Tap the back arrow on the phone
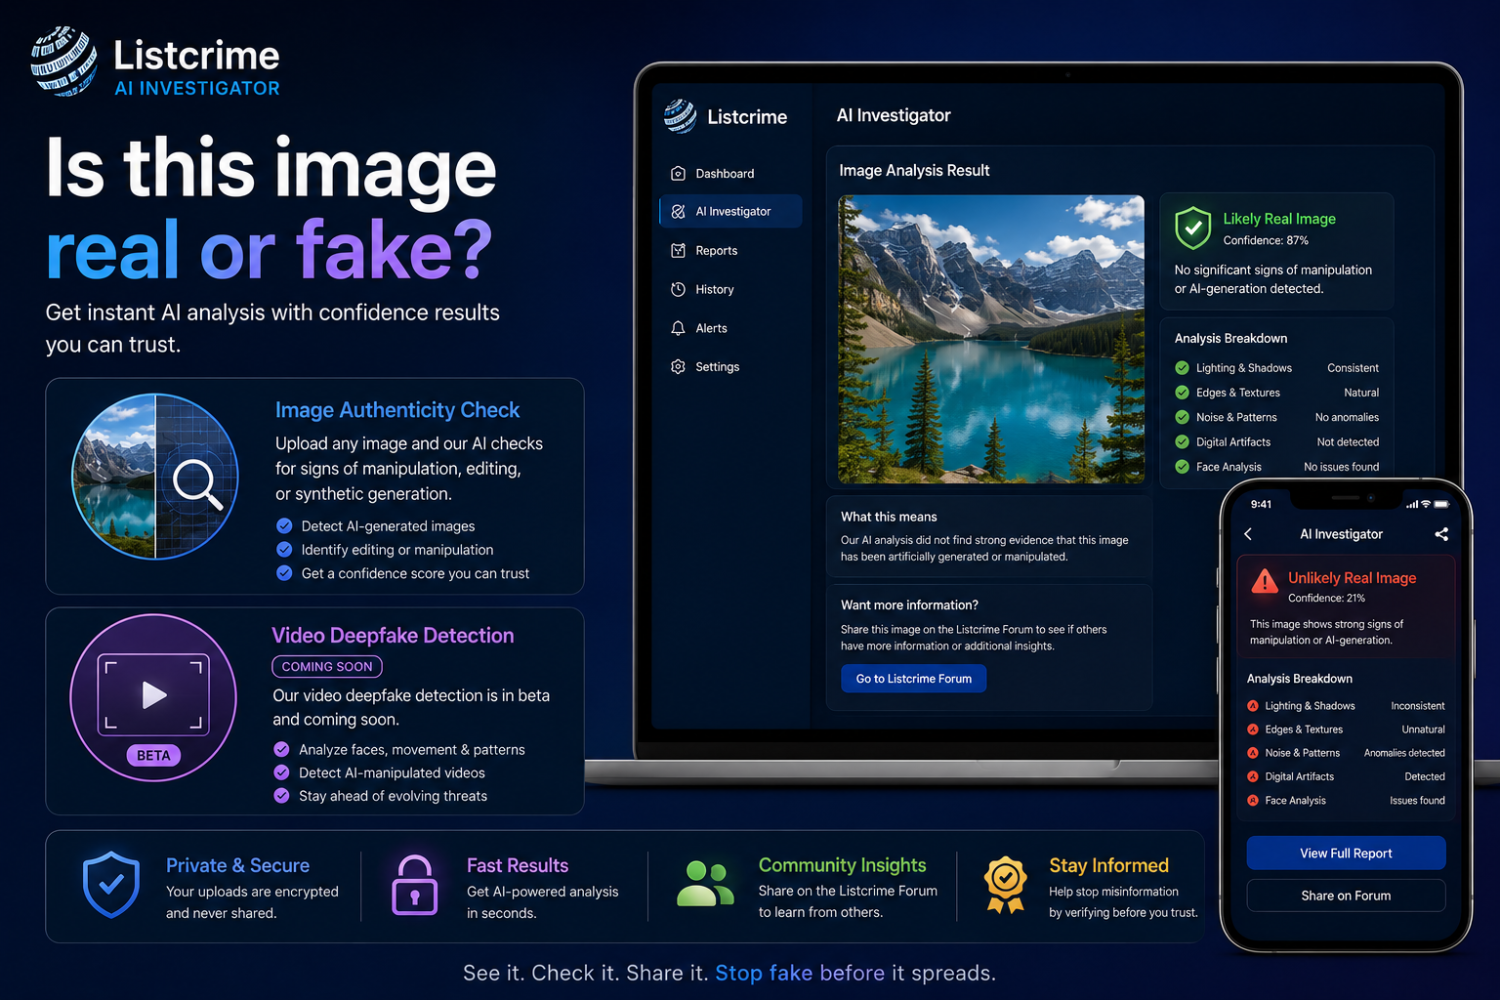Image resolution: width=1500 pixels, height=1000 pixels. coord(1248,534)
